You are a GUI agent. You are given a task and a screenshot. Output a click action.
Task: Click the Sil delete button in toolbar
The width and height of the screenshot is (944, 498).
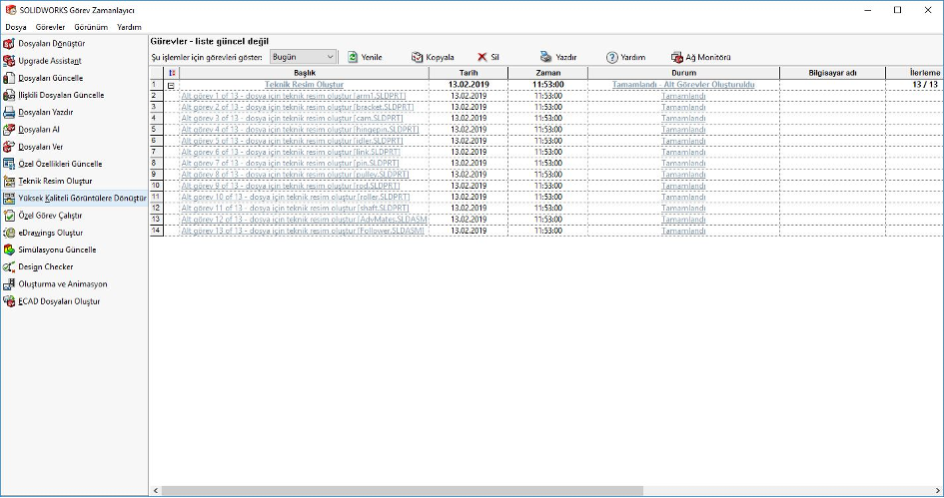pos(487,58)
